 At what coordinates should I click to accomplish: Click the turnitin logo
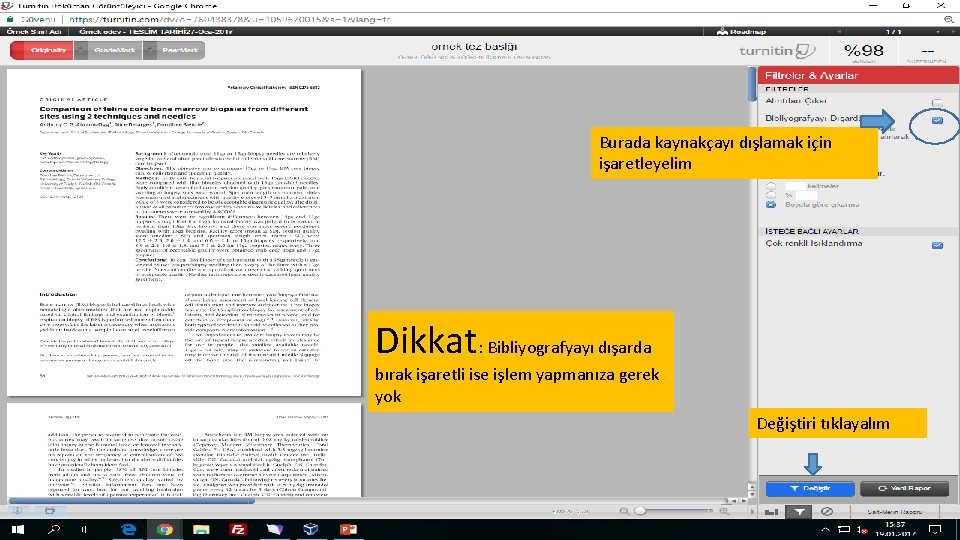click(x=776, y=51)
